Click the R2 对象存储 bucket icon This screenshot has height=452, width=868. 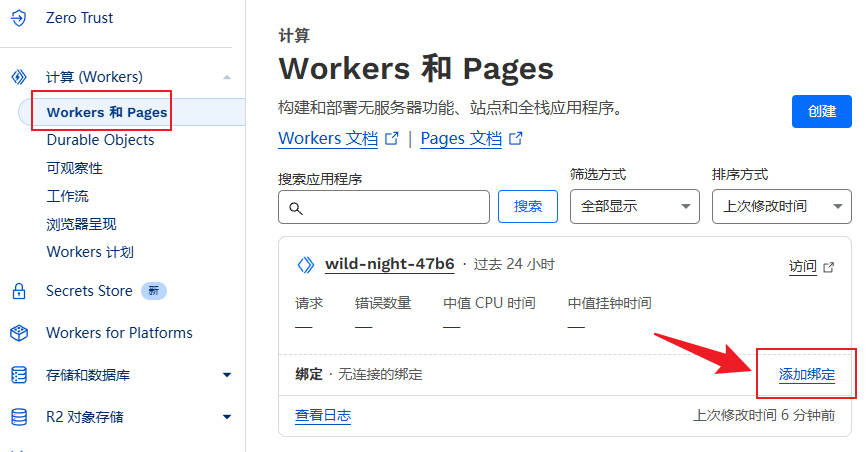18,417
